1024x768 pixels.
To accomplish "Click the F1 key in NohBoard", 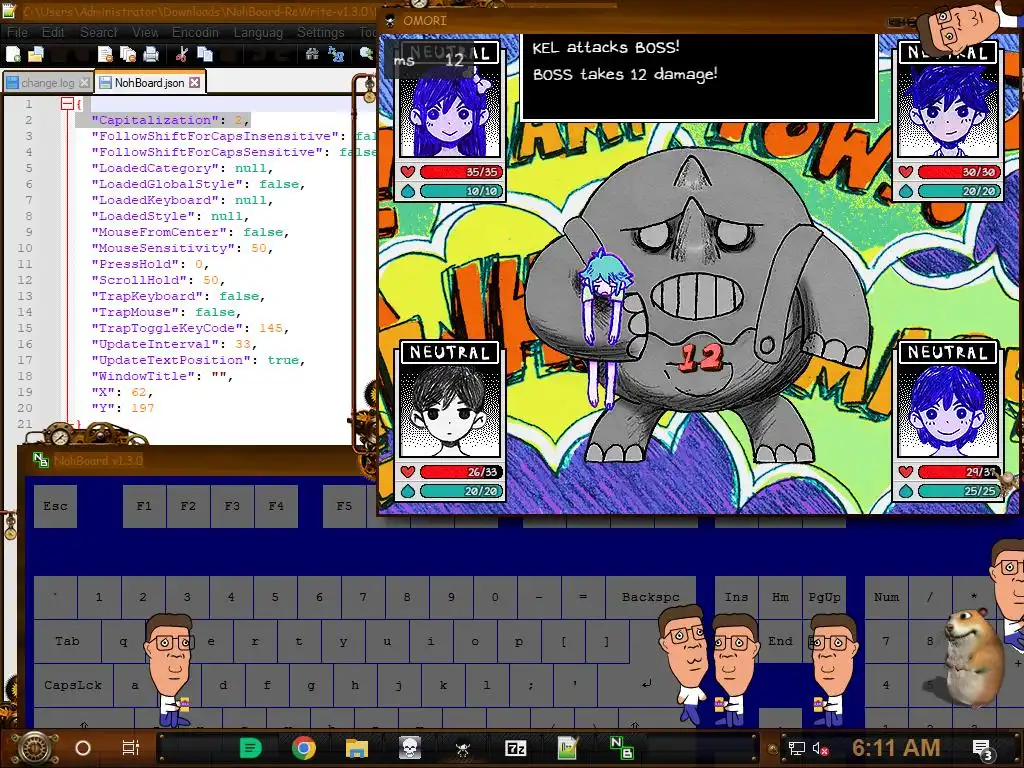I will (144, 506).
